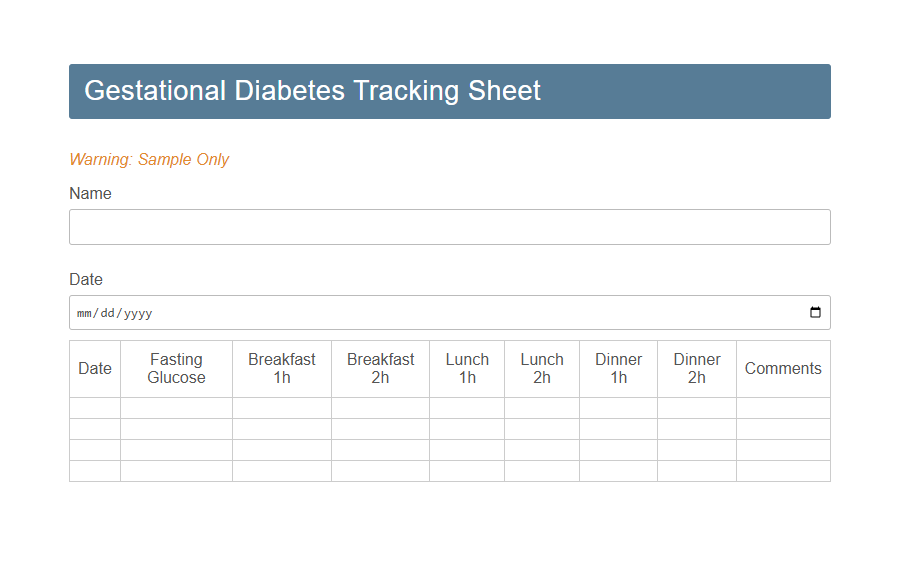Screen dimensions: 900x578
Task: Click the Warning: Sample Only text
Action: (149, 159)
